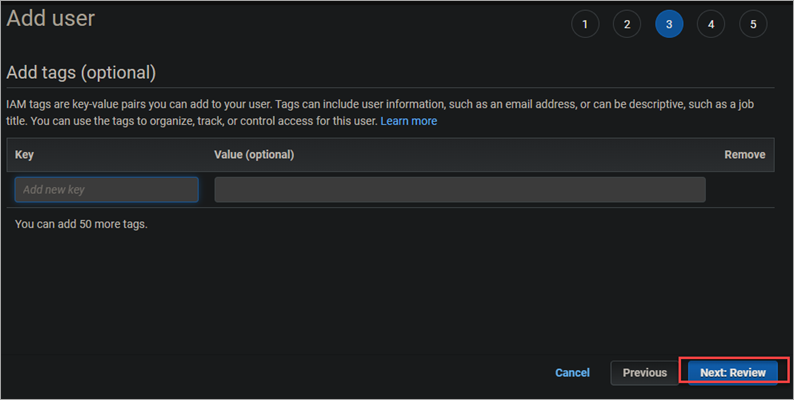
Task: Click blank footer bar left of Cancel
Action: click(273, 373)
